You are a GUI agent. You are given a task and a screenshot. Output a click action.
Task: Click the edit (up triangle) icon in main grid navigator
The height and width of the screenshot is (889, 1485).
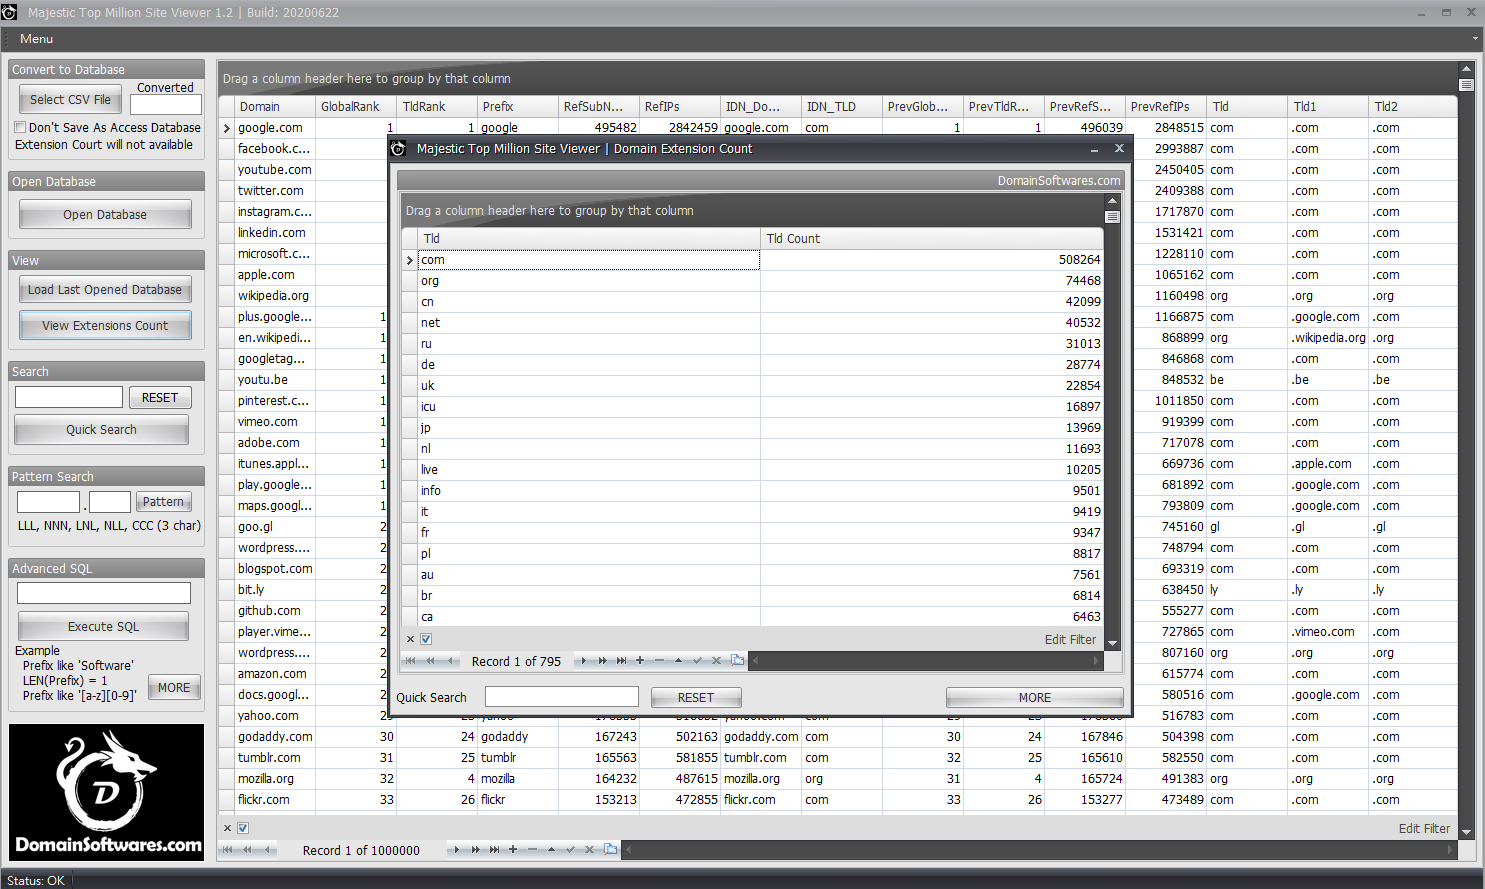551,850
